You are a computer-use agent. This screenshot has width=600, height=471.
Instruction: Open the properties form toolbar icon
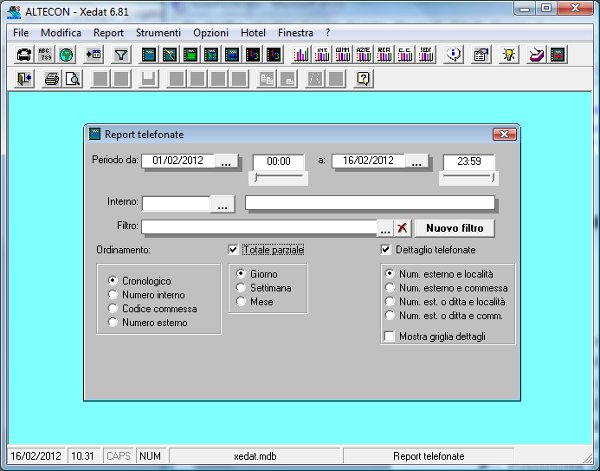click(x=481, y=55)
